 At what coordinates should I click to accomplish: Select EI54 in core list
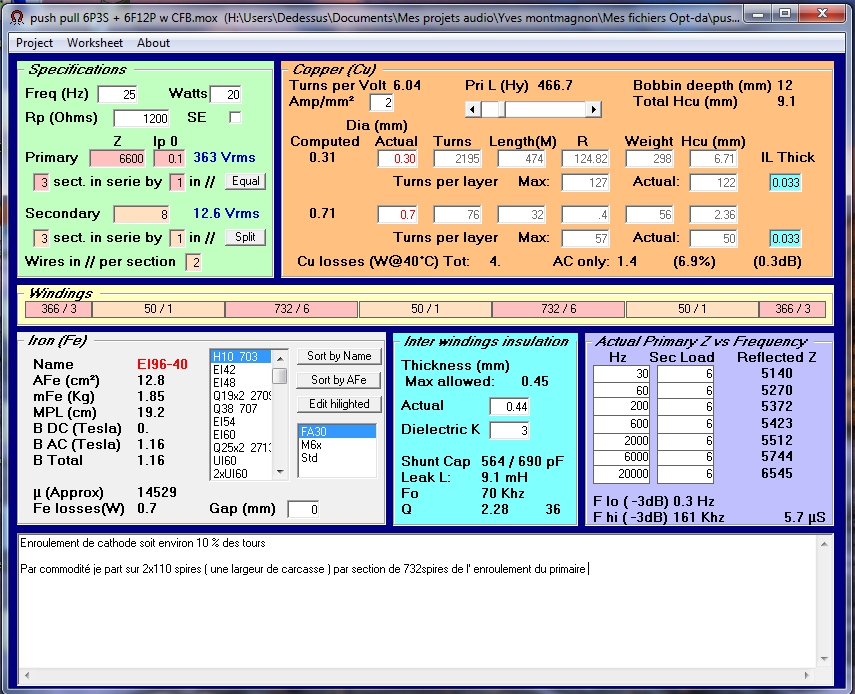tap(240, 422)
